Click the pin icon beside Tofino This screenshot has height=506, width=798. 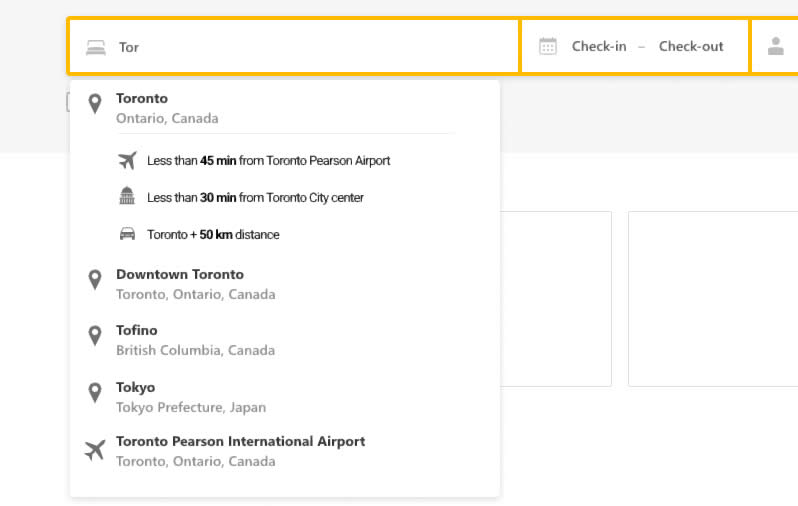tap(95, 336)
